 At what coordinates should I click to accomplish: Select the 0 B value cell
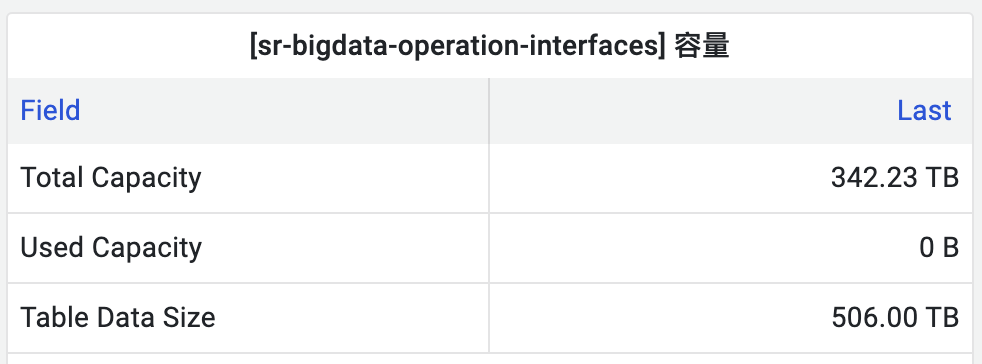pos(731,248)
